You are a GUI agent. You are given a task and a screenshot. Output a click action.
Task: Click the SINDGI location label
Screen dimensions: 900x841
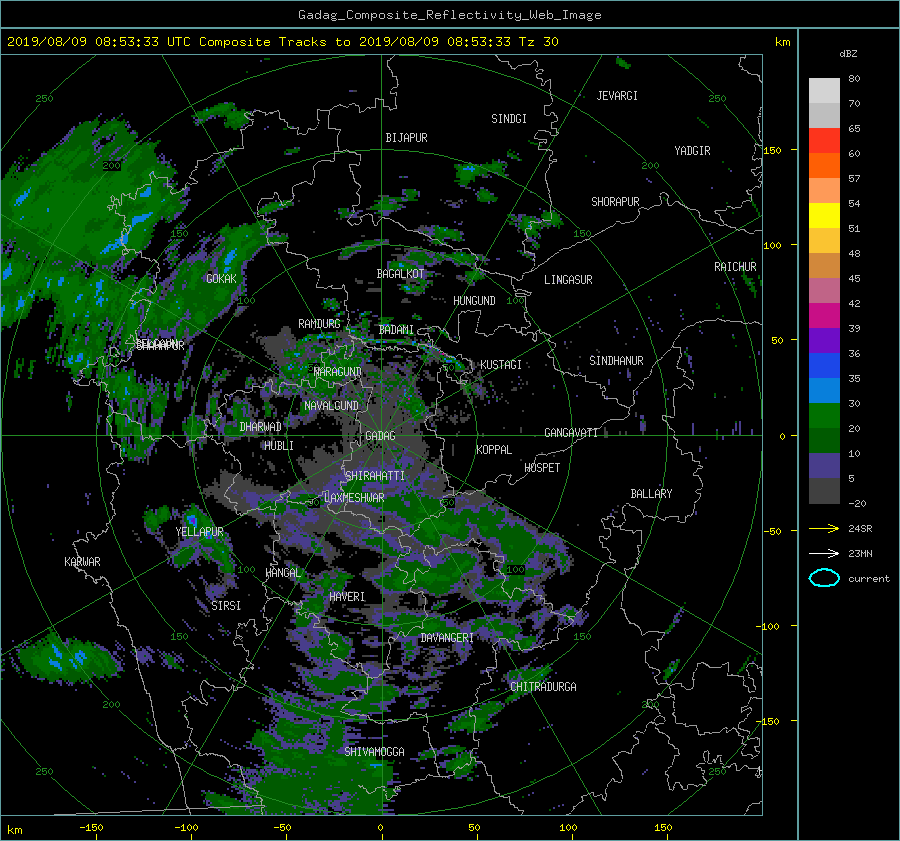(x=509, y=119)
